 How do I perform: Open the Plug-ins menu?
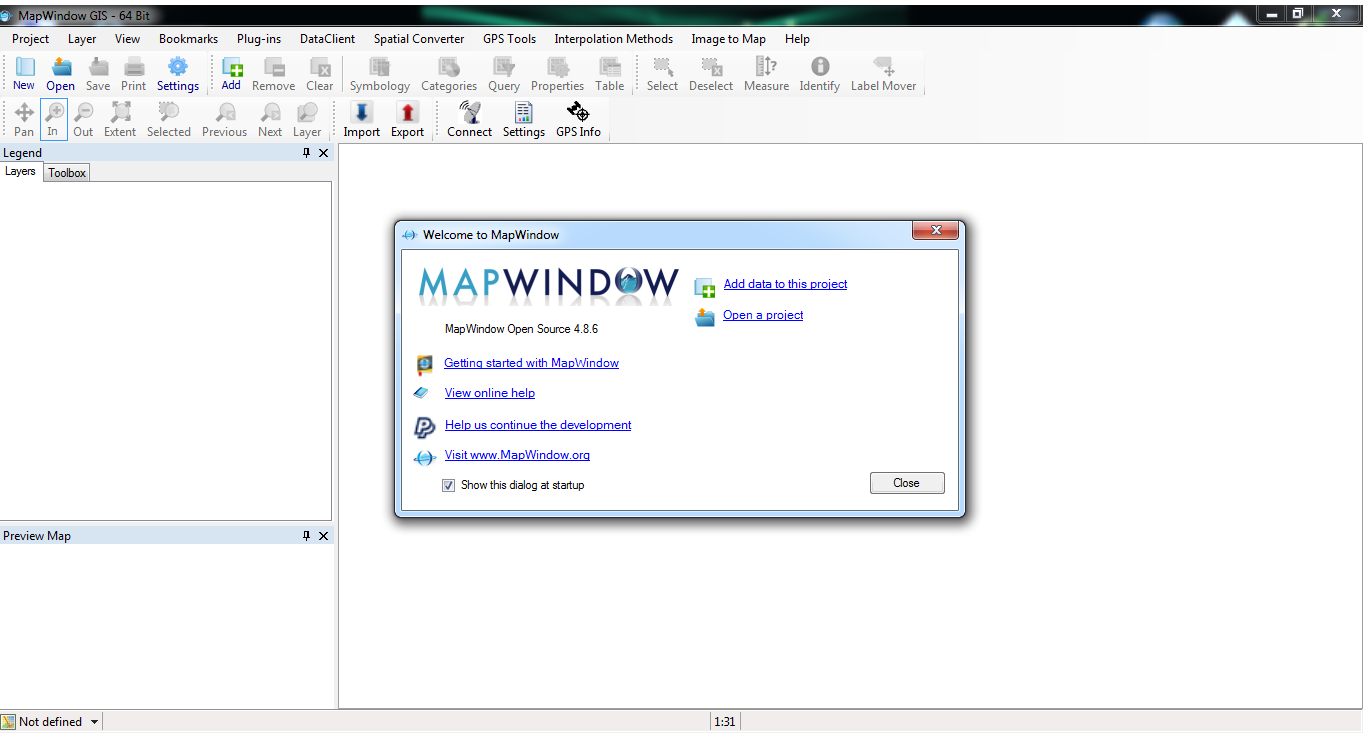(x=258, y=39)
